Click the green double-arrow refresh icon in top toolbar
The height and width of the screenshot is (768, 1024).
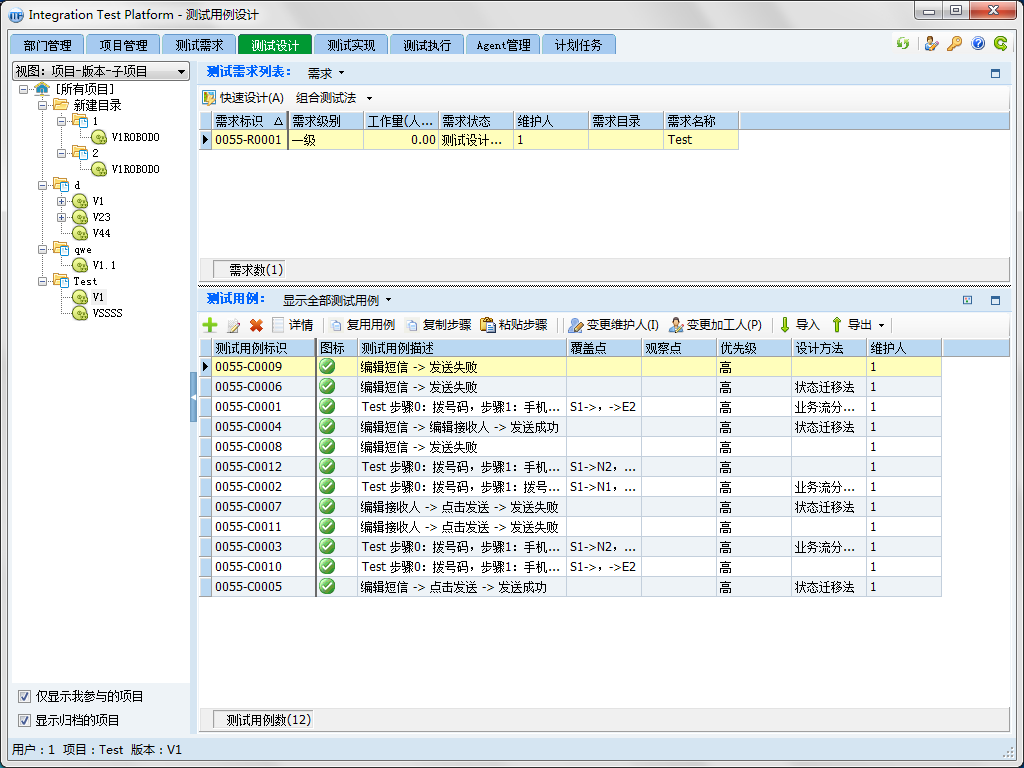[903, 44]
